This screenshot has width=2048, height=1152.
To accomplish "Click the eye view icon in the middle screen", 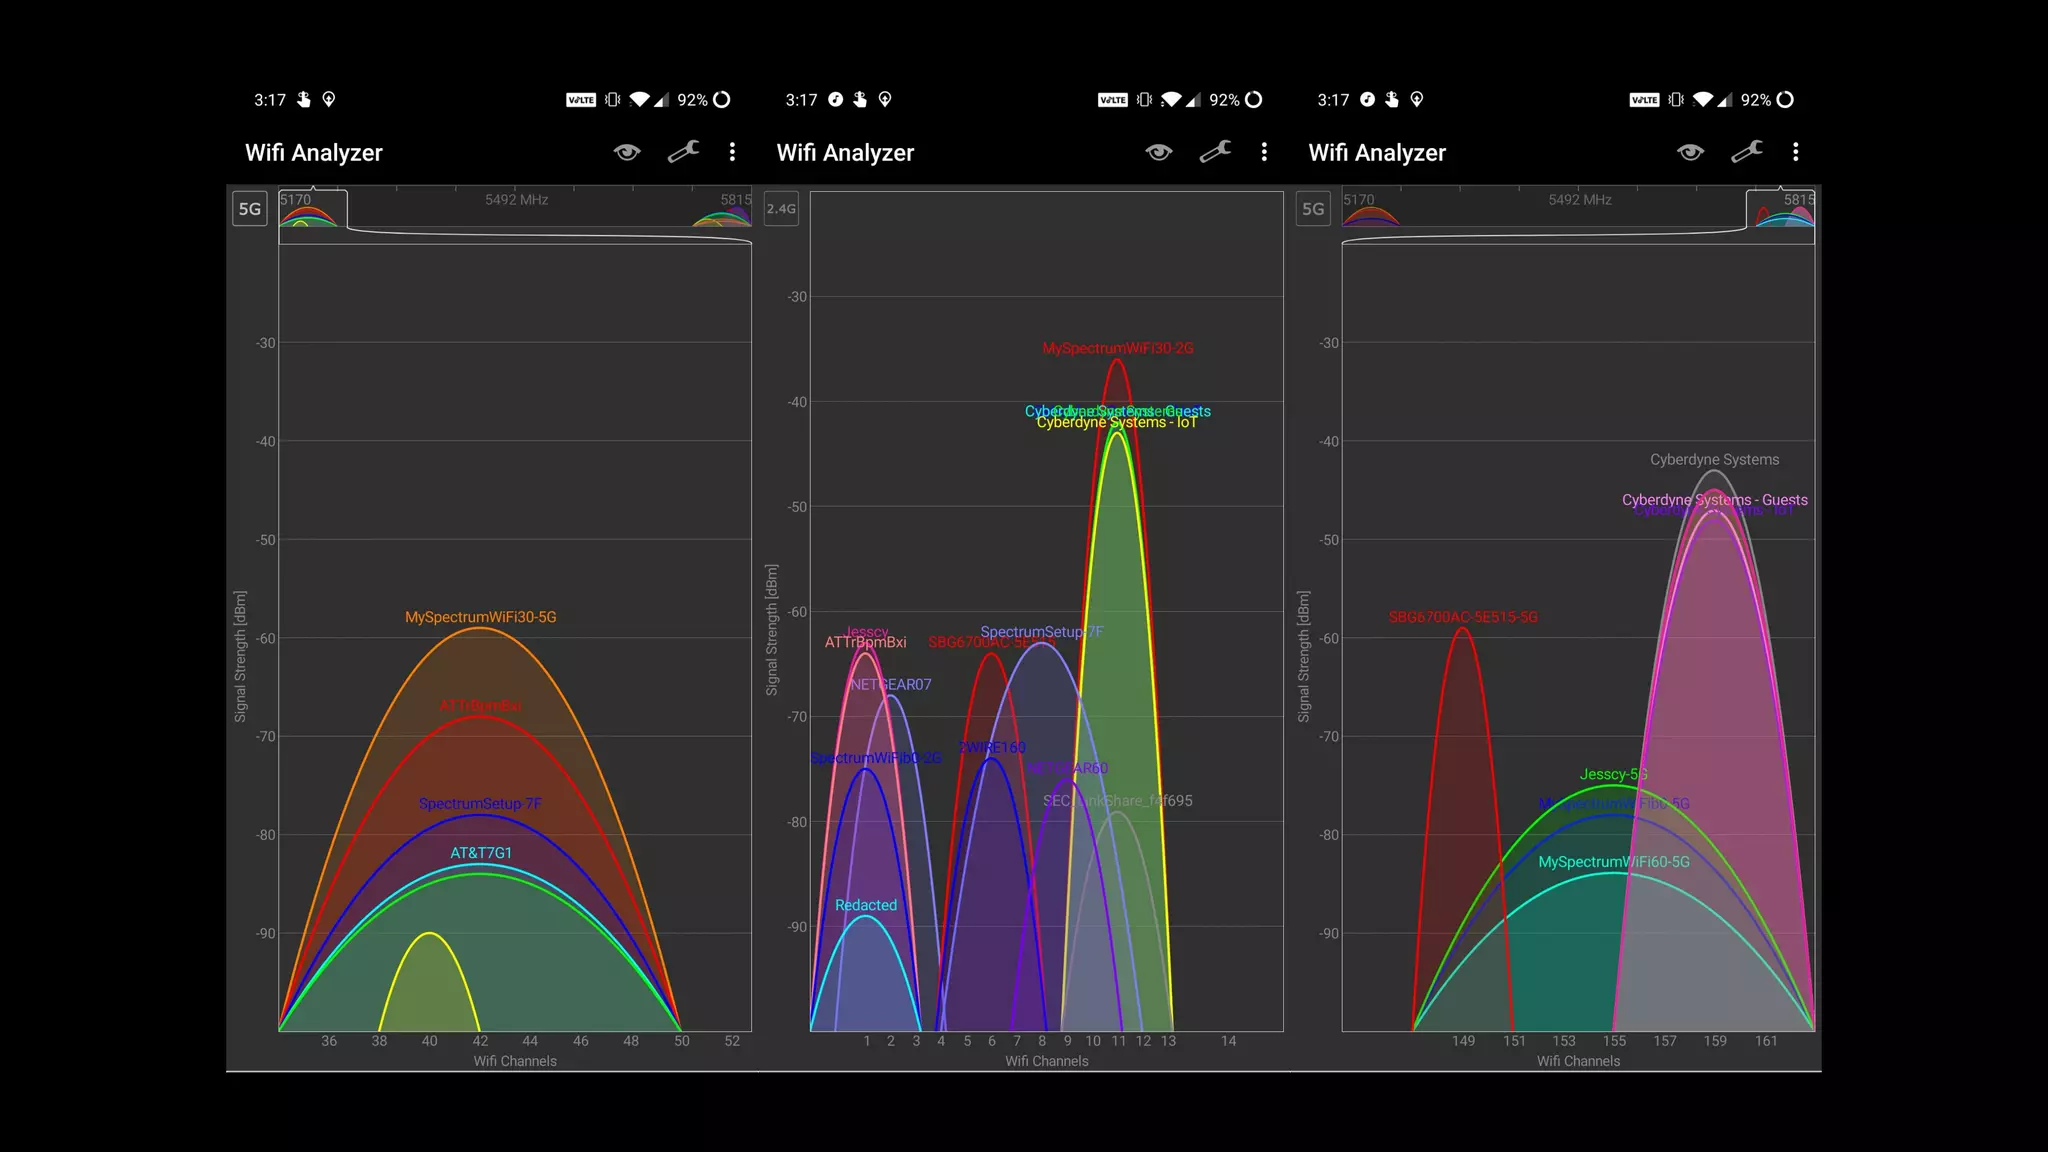I will 1159,152.
